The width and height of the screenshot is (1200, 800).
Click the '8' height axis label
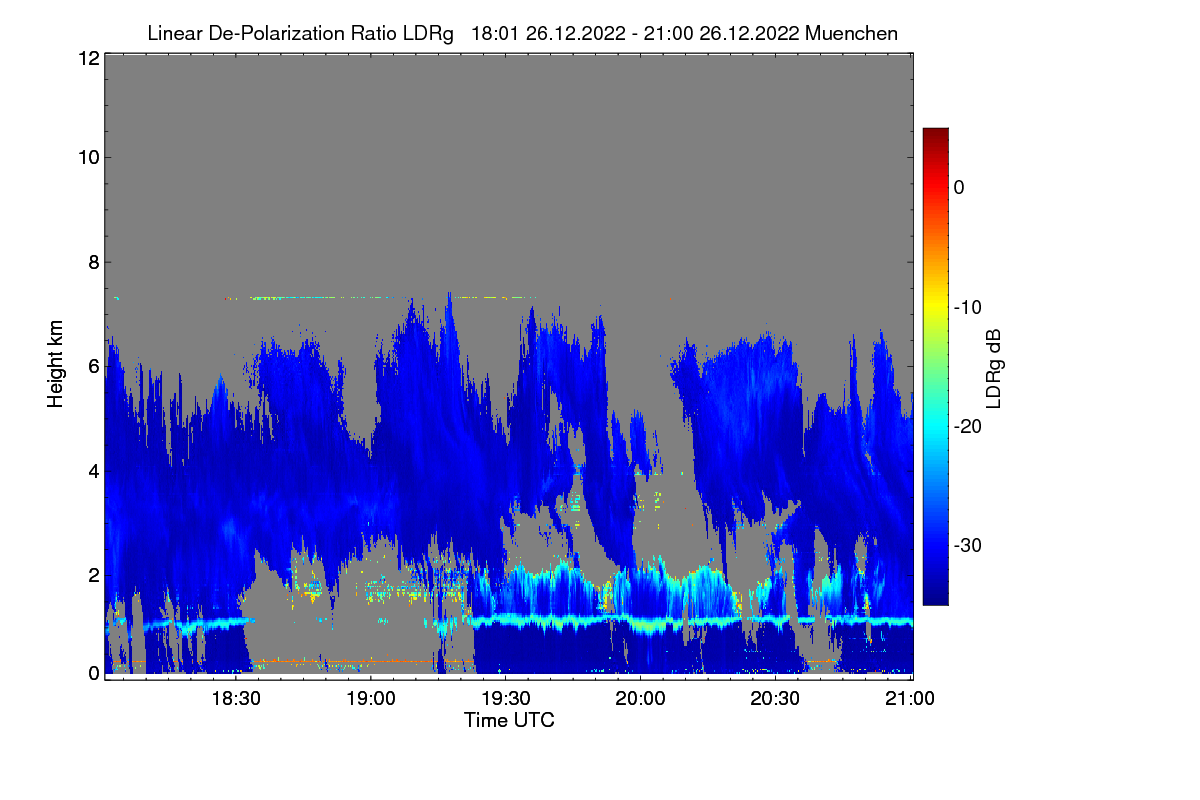coord(92,262)
